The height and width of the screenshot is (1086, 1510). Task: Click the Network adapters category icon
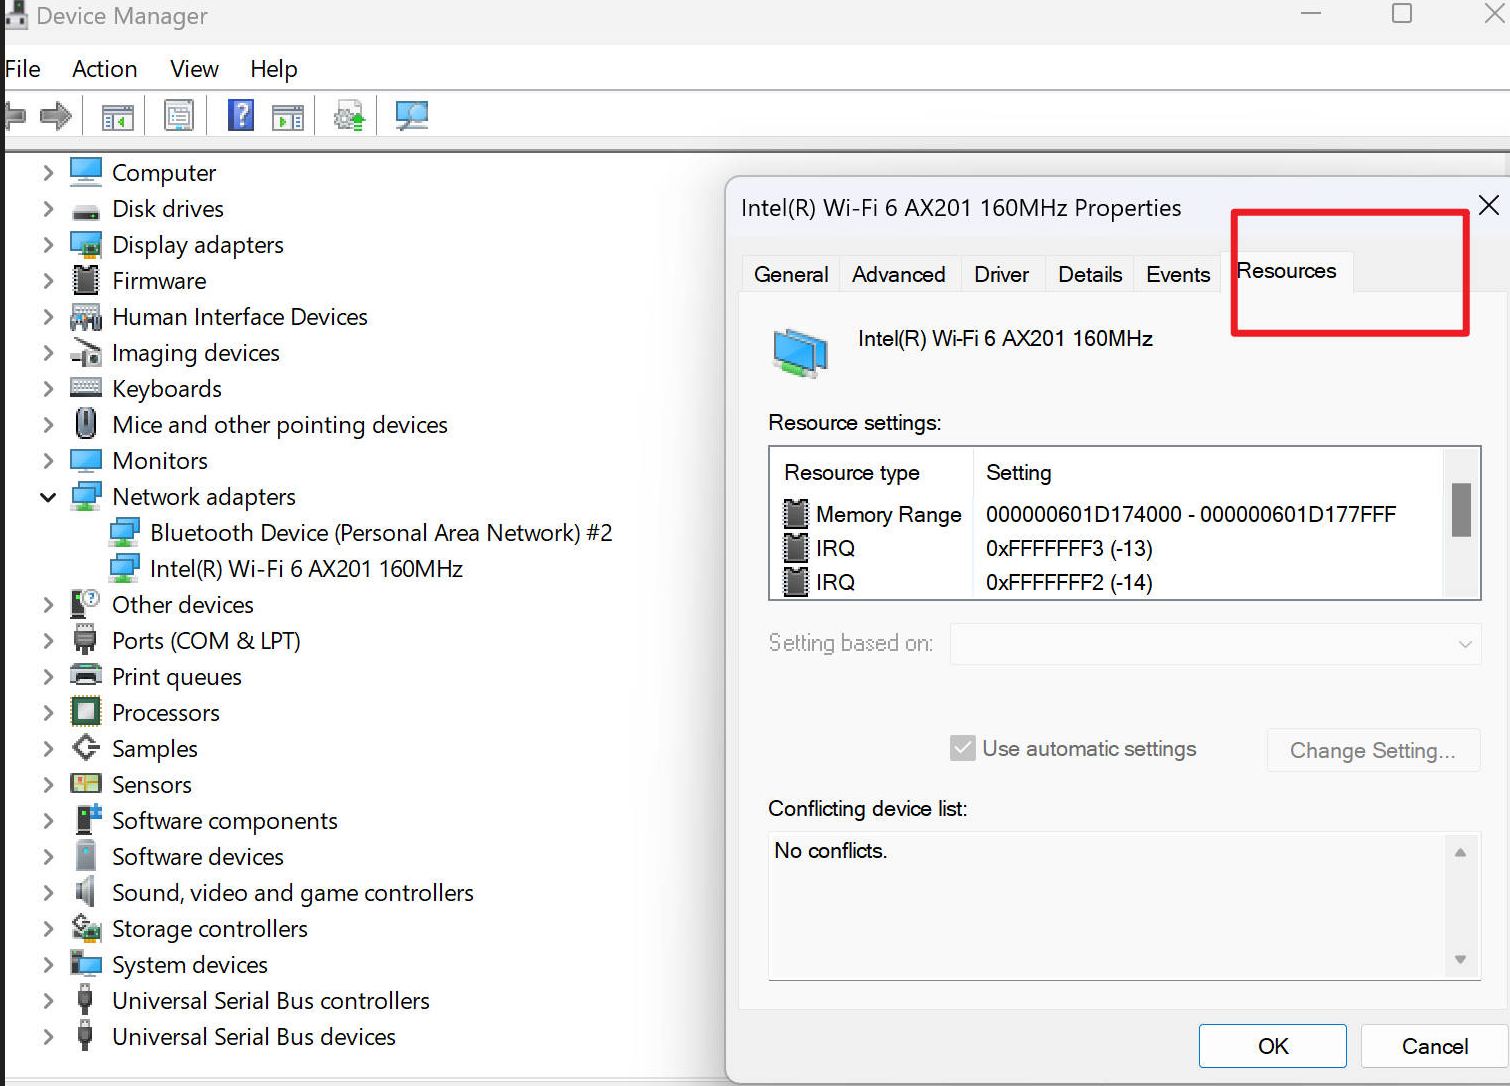pyautogui.click(x=86, y=496)
